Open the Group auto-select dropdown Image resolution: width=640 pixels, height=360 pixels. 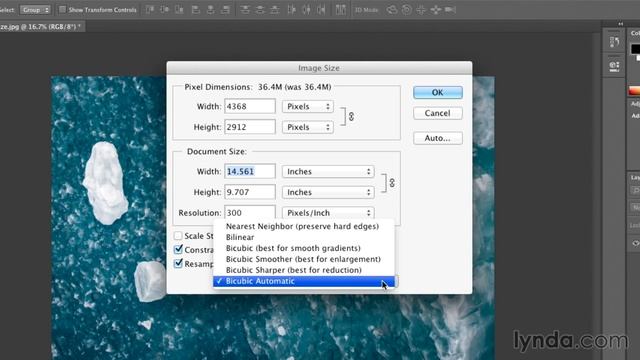[35, 9]
